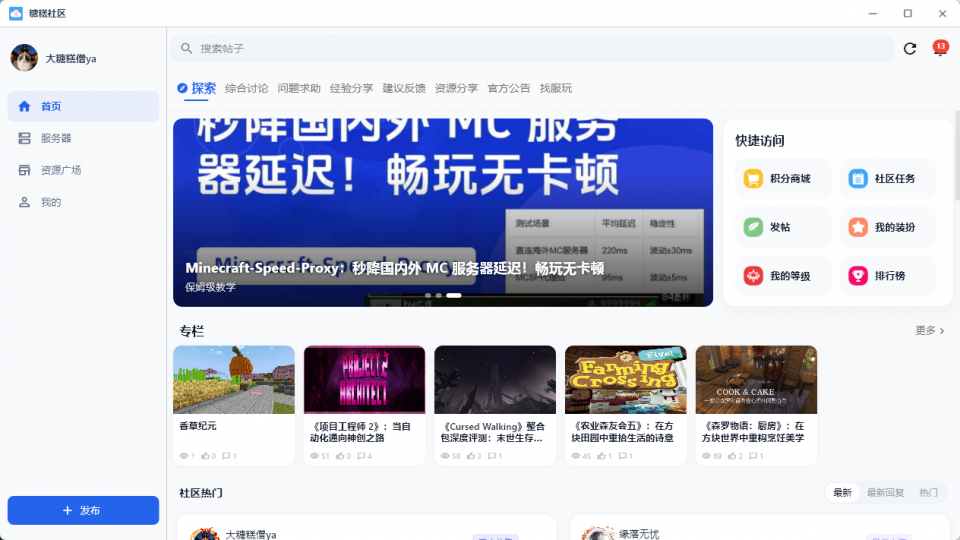
Task: Open the 我的等级 quick access
Action: click(x=784, y=276)
